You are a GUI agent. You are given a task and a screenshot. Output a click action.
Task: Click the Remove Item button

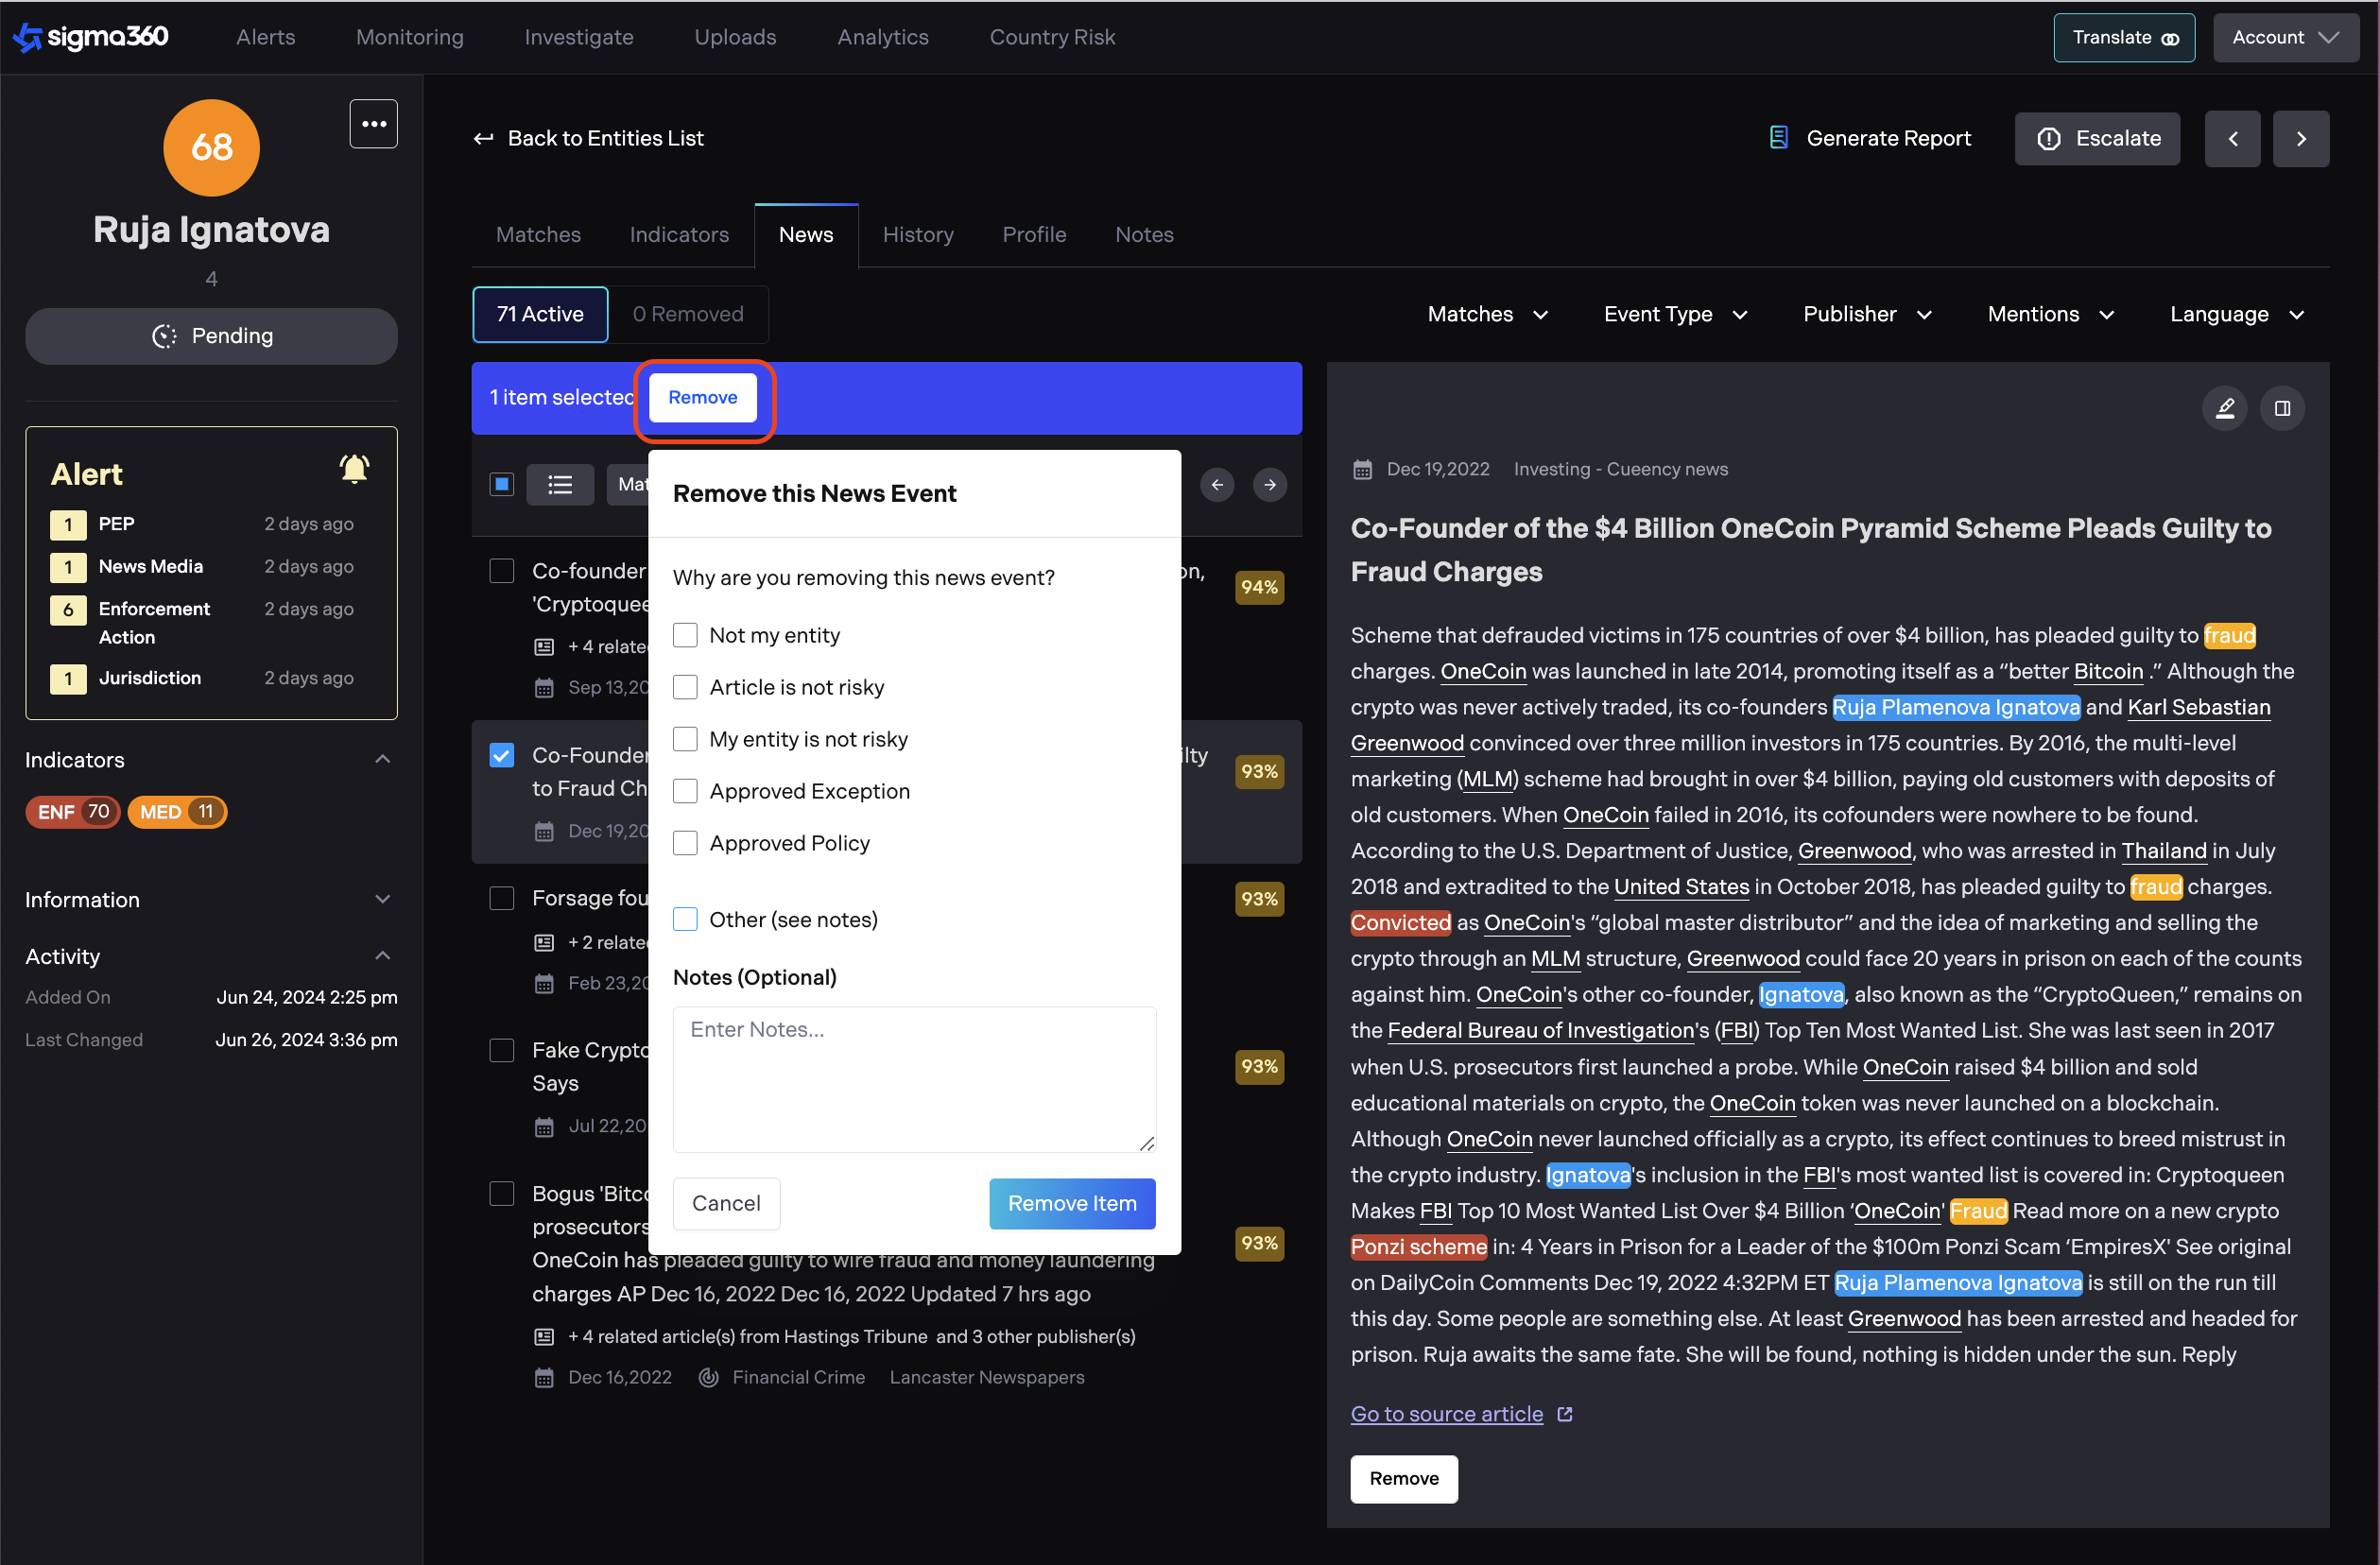(1071, 1203)
